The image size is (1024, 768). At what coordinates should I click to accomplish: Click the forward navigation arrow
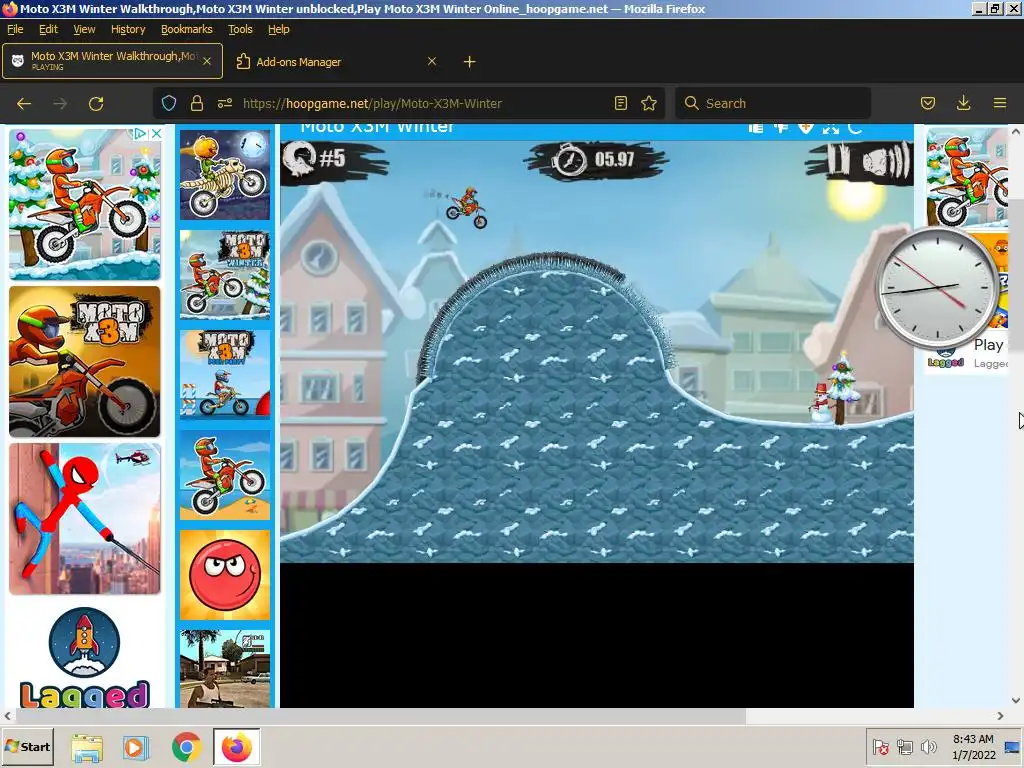[x=60, y=103]
